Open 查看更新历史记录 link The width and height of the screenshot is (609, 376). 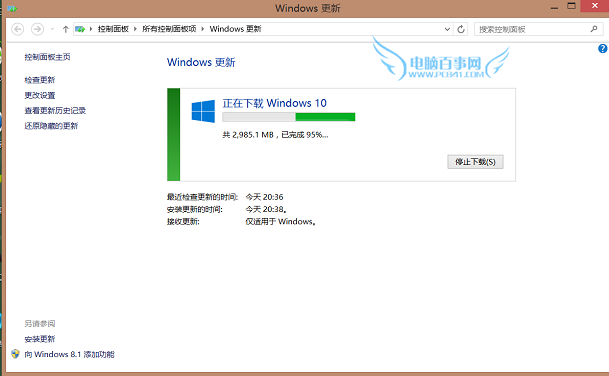(55, 111)
